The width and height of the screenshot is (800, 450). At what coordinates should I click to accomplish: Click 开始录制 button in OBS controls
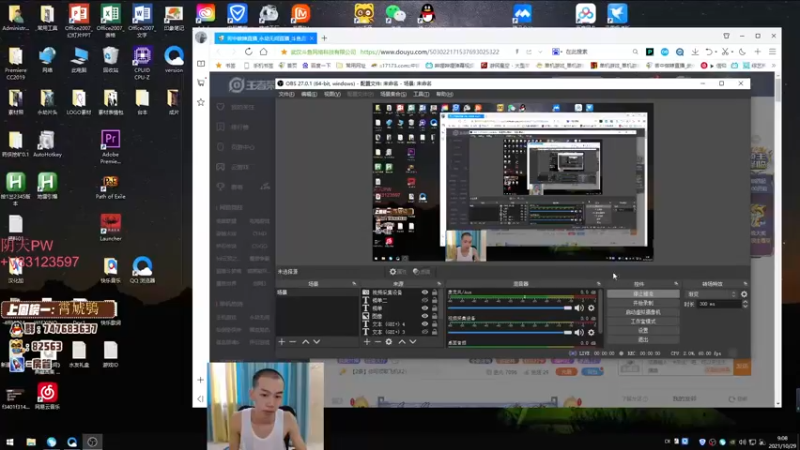[x=643, y=303]
